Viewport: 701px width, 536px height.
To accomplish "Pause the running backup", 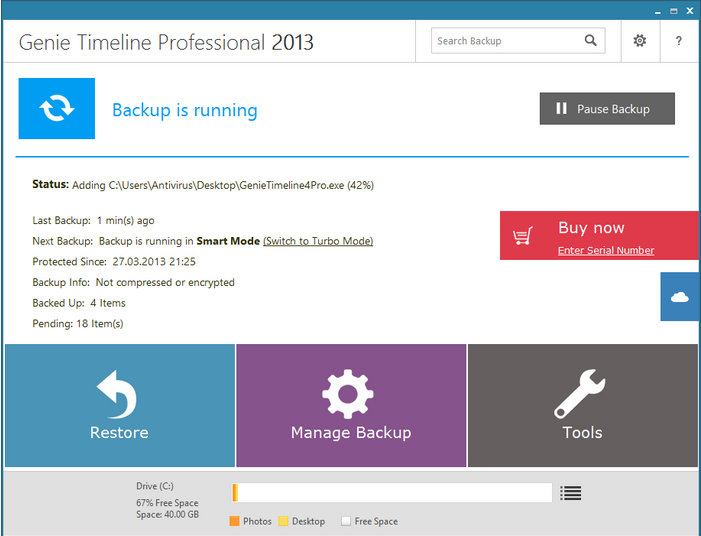I will click(x=607, y=109).
